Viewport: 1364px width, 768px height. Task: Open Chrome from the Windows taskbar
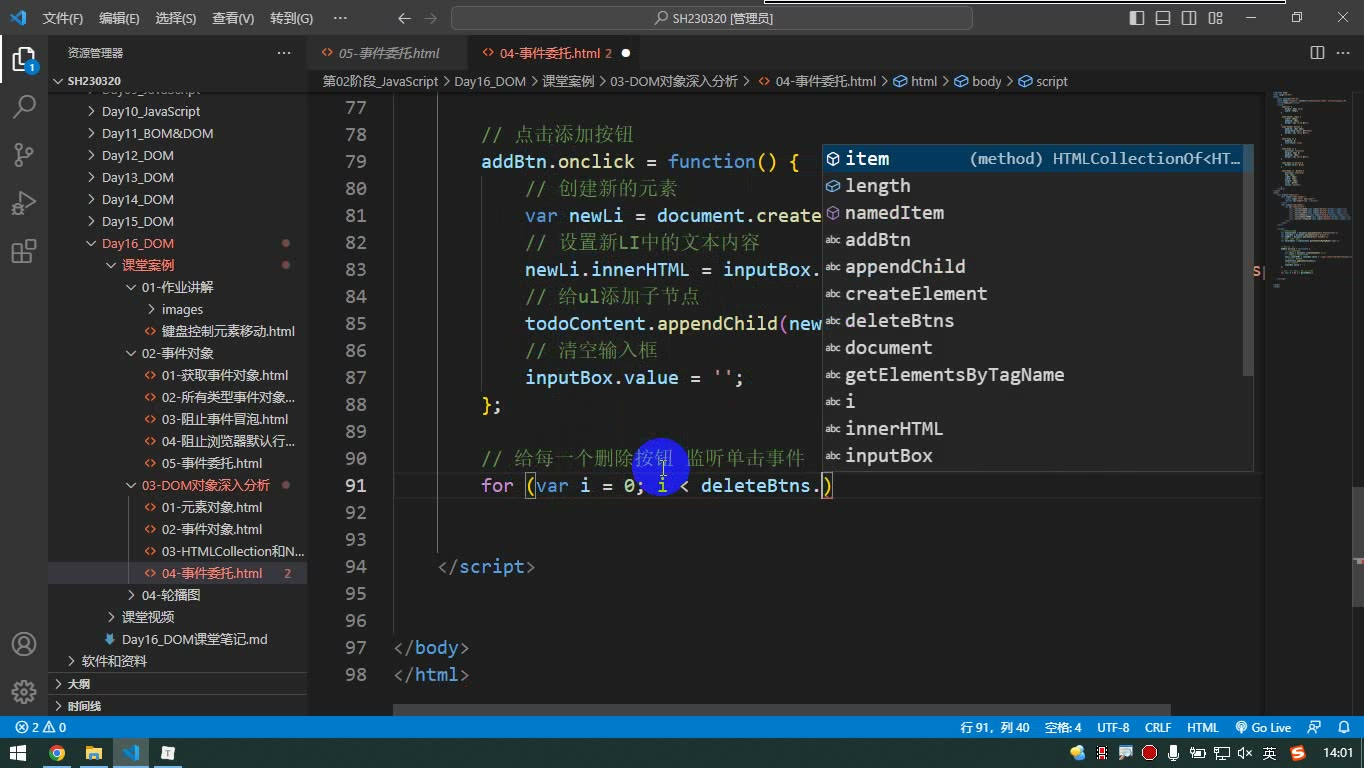[x=57, y=753]
